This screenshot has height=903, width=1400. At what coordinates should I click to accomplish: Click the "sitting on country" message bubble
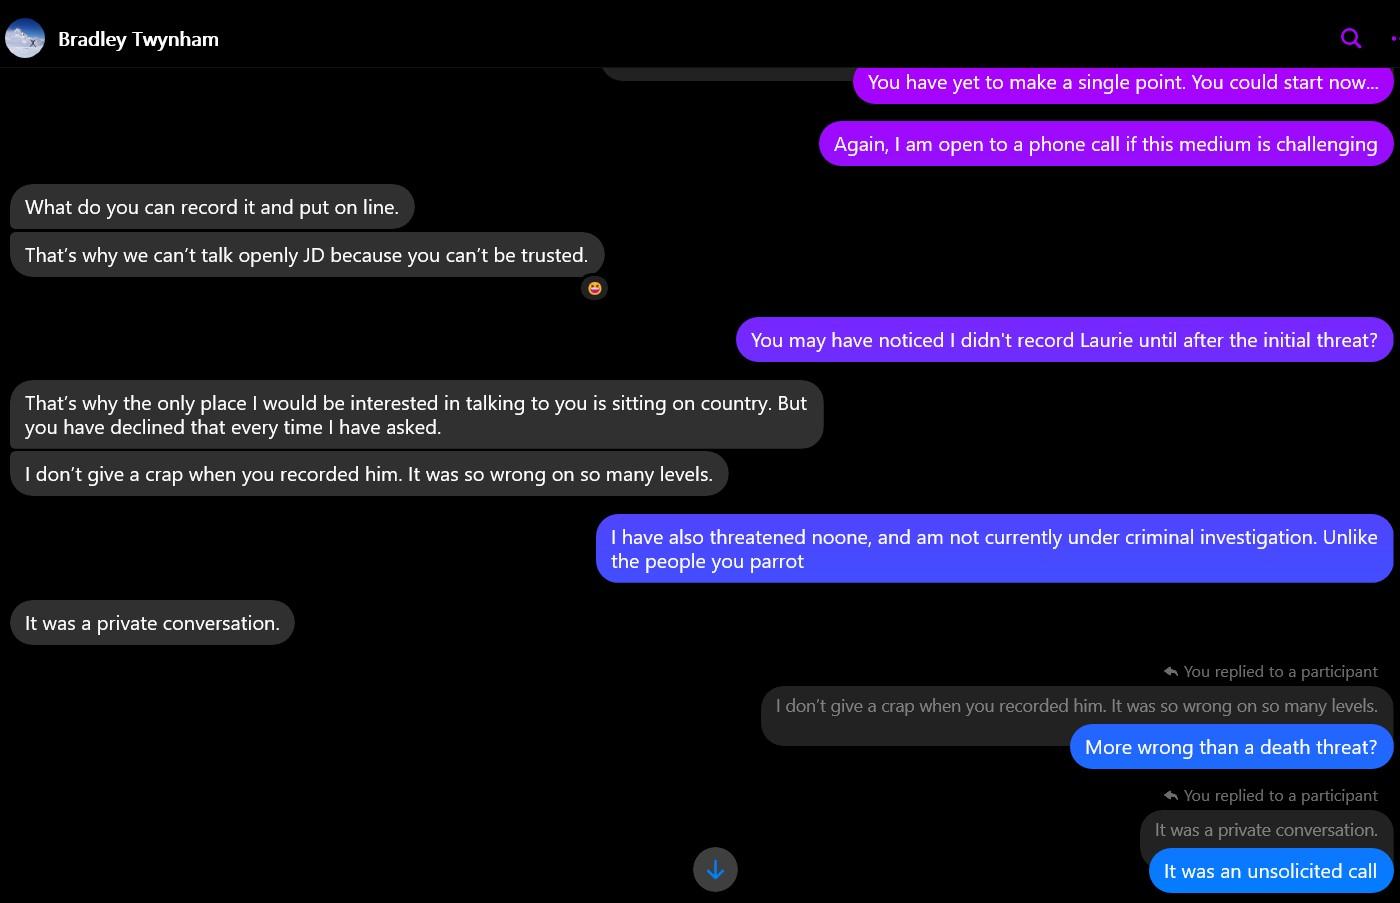tap(416, 415)
